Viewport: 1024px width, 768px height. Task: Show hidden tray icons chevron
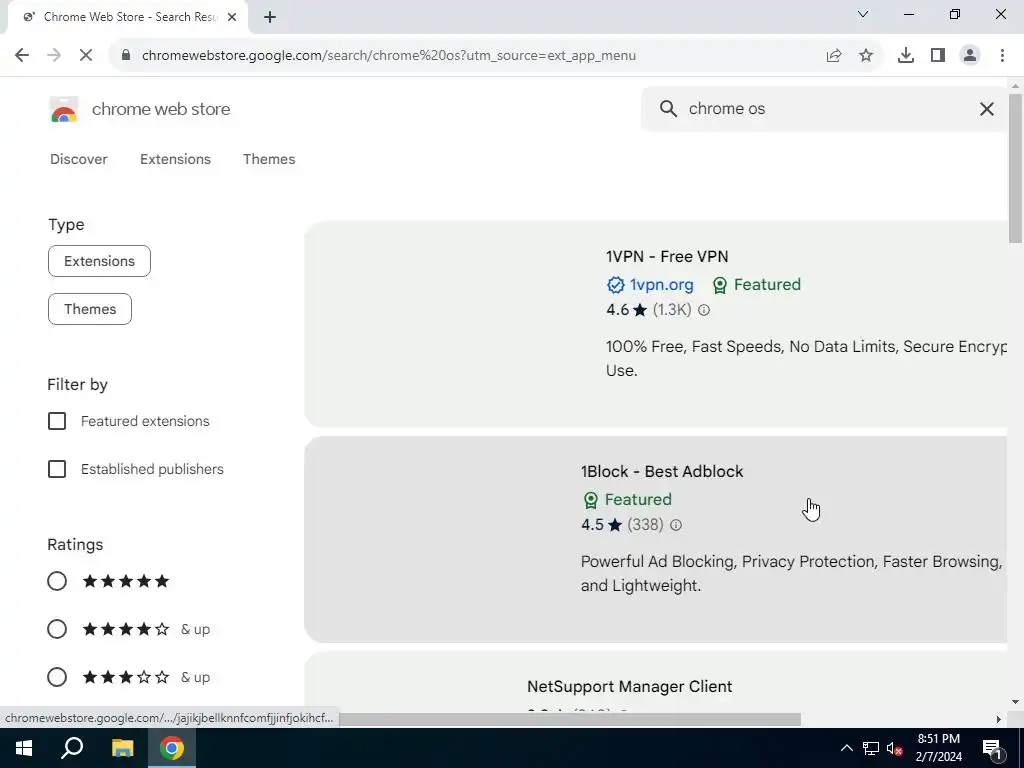846,748
